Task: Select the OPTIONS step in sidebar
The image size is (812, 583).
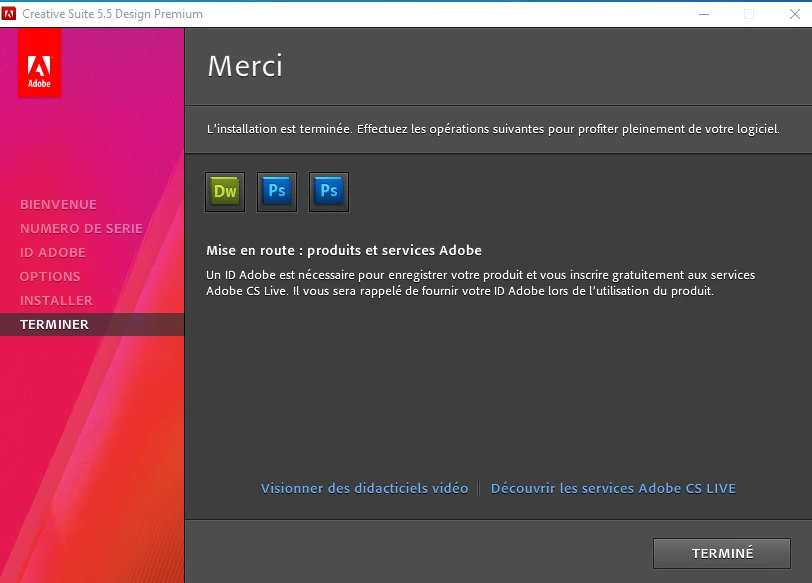Action: 50,276
